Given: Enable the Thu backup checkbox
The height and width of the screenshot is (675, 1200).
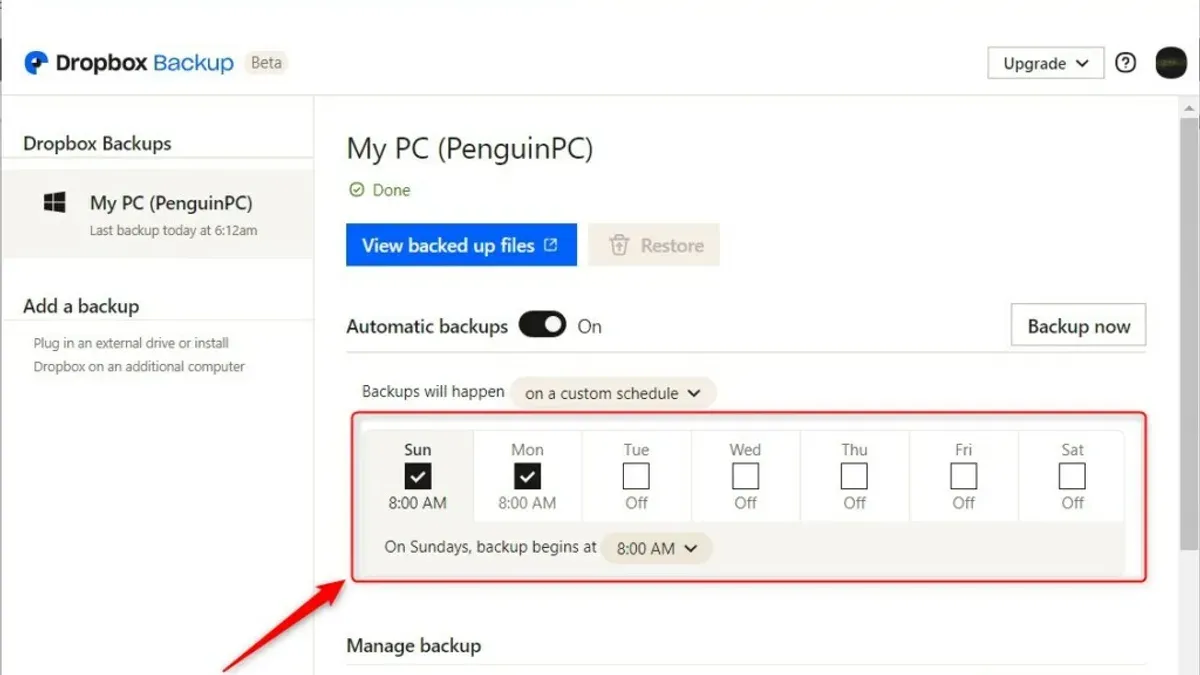Looking at the screenshot, I should (x=854, y=476).
